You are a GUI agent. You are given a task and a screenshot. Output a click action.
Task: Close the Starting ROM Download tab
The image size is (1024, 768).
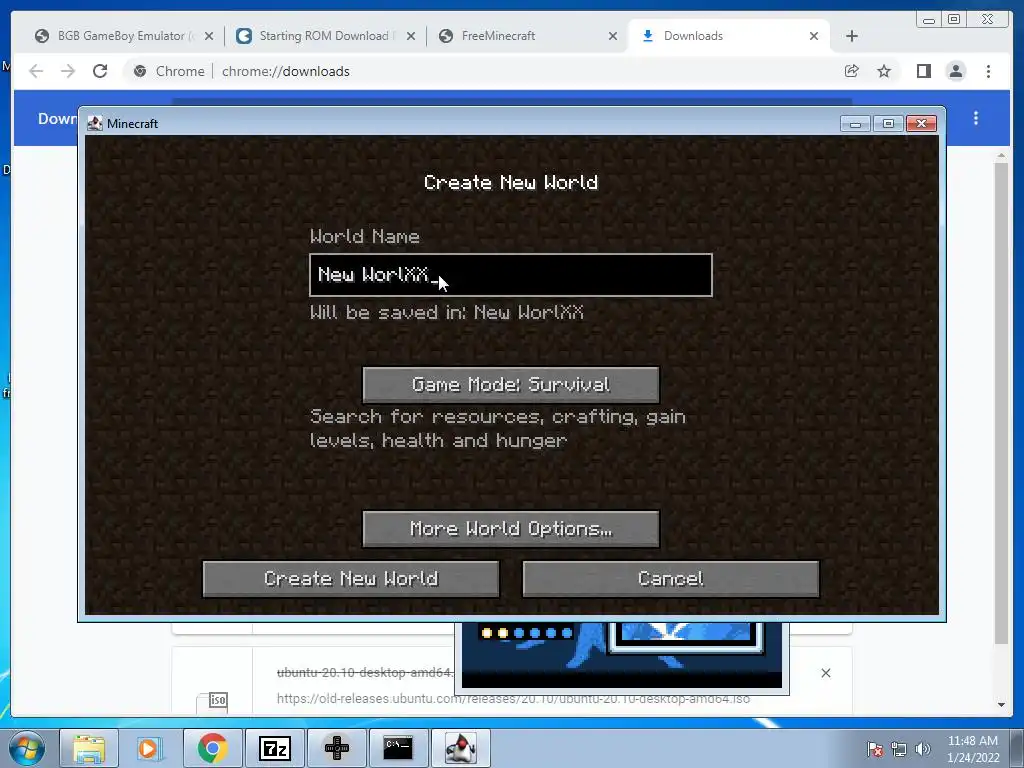tap(411, 37)
